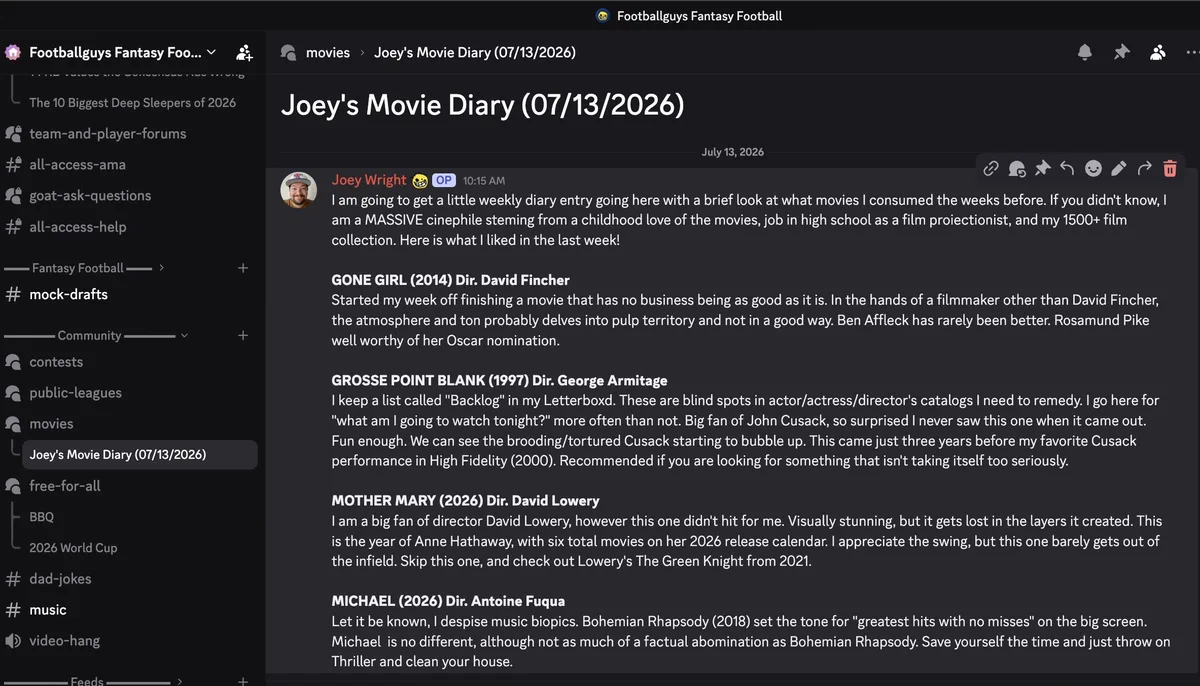The height and width of the screenshot is (686, 1200).
Task: Show pinned messages from header pin icon
Action: [1122, 52]
